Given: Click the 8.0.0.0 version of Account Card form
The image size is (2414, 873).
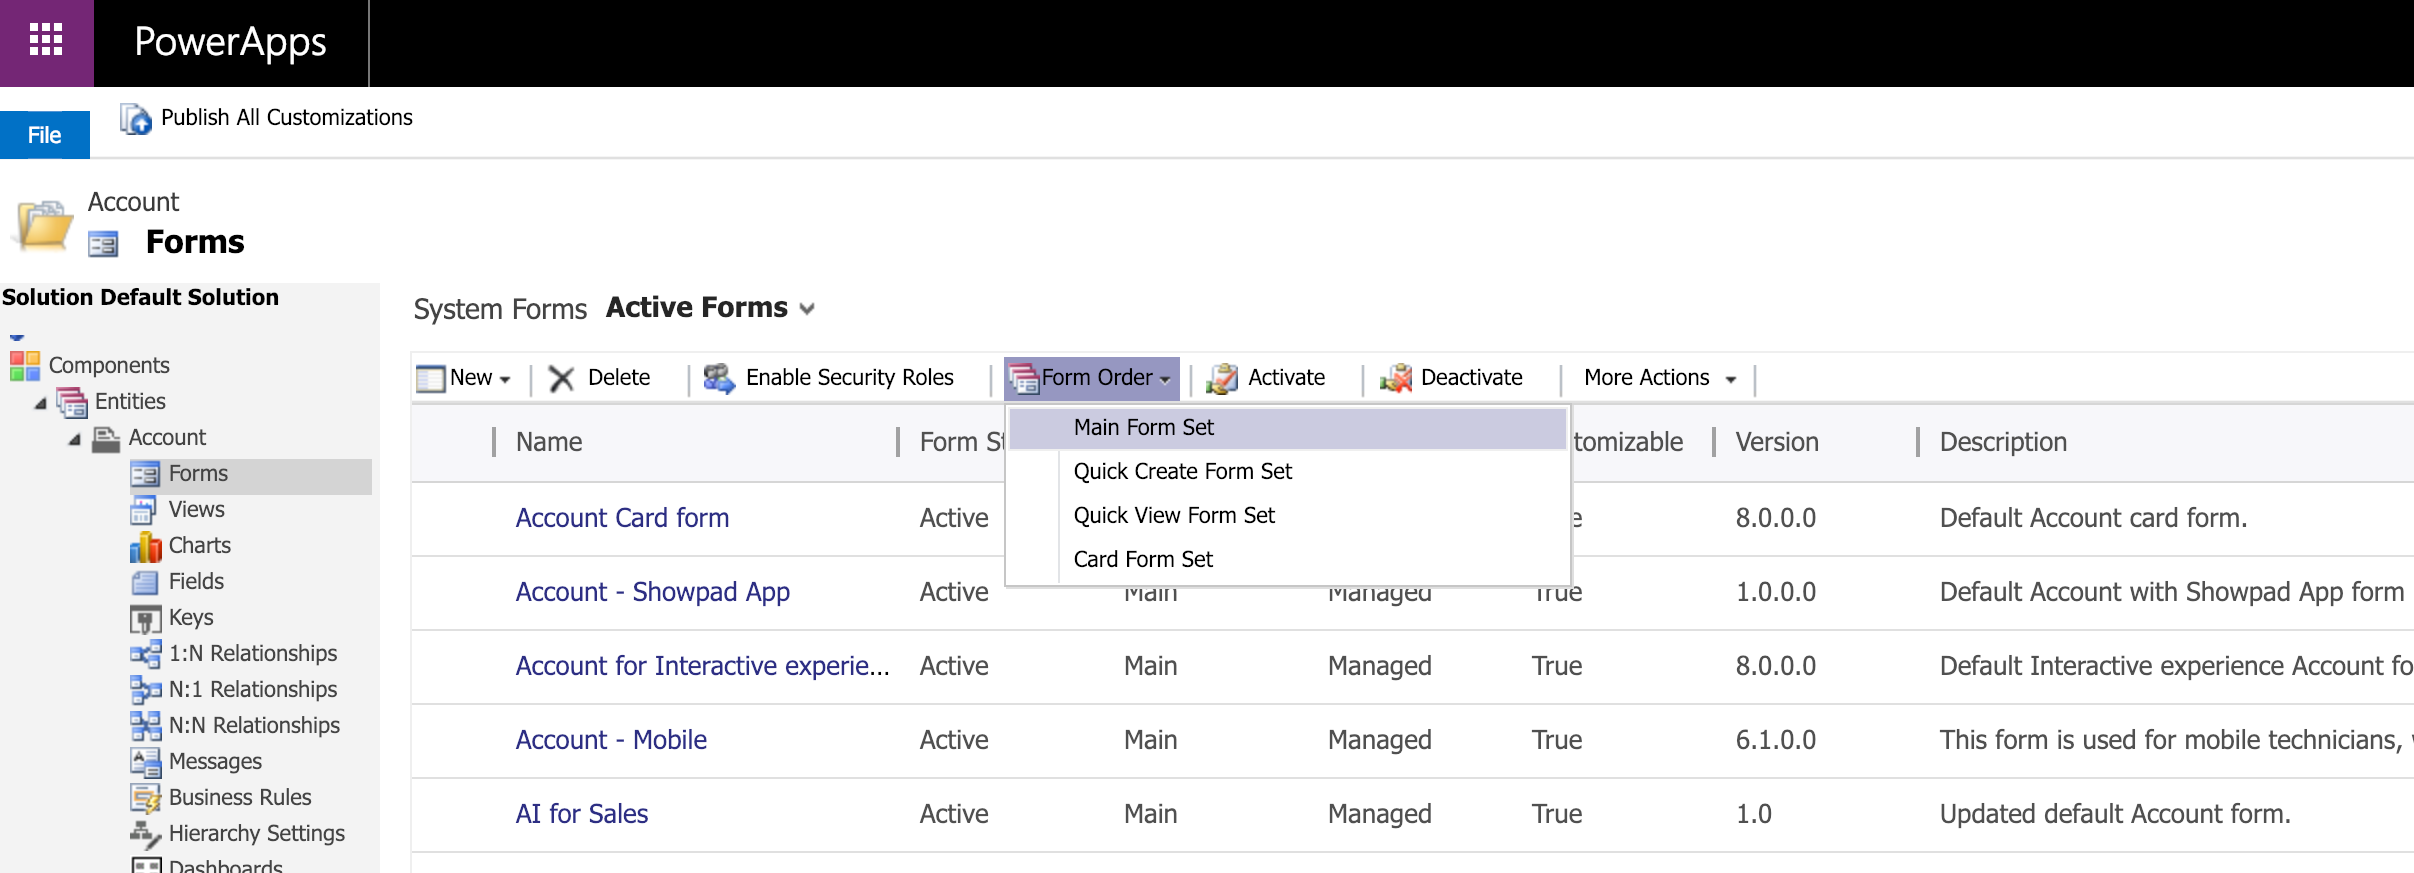Looking at the screenshot, I should (x=1776, y=518).
